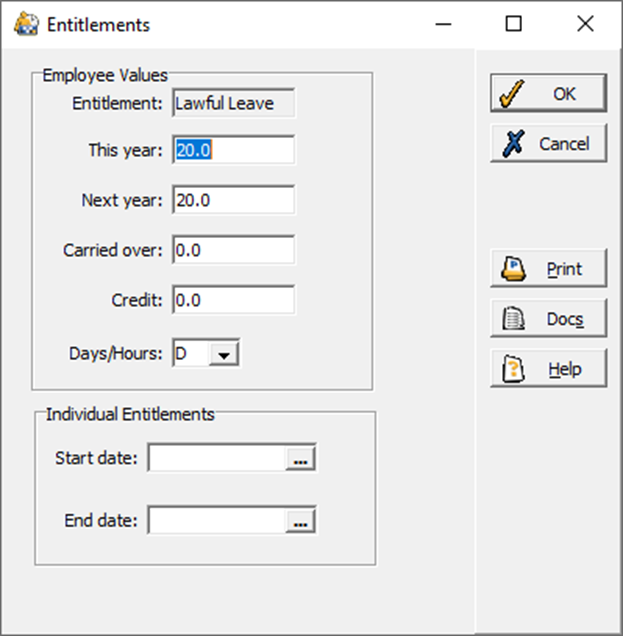Expand the Days/Hours dropdown arrow
The height and width of the screenshot is (636, 623).
coord(224,353)
